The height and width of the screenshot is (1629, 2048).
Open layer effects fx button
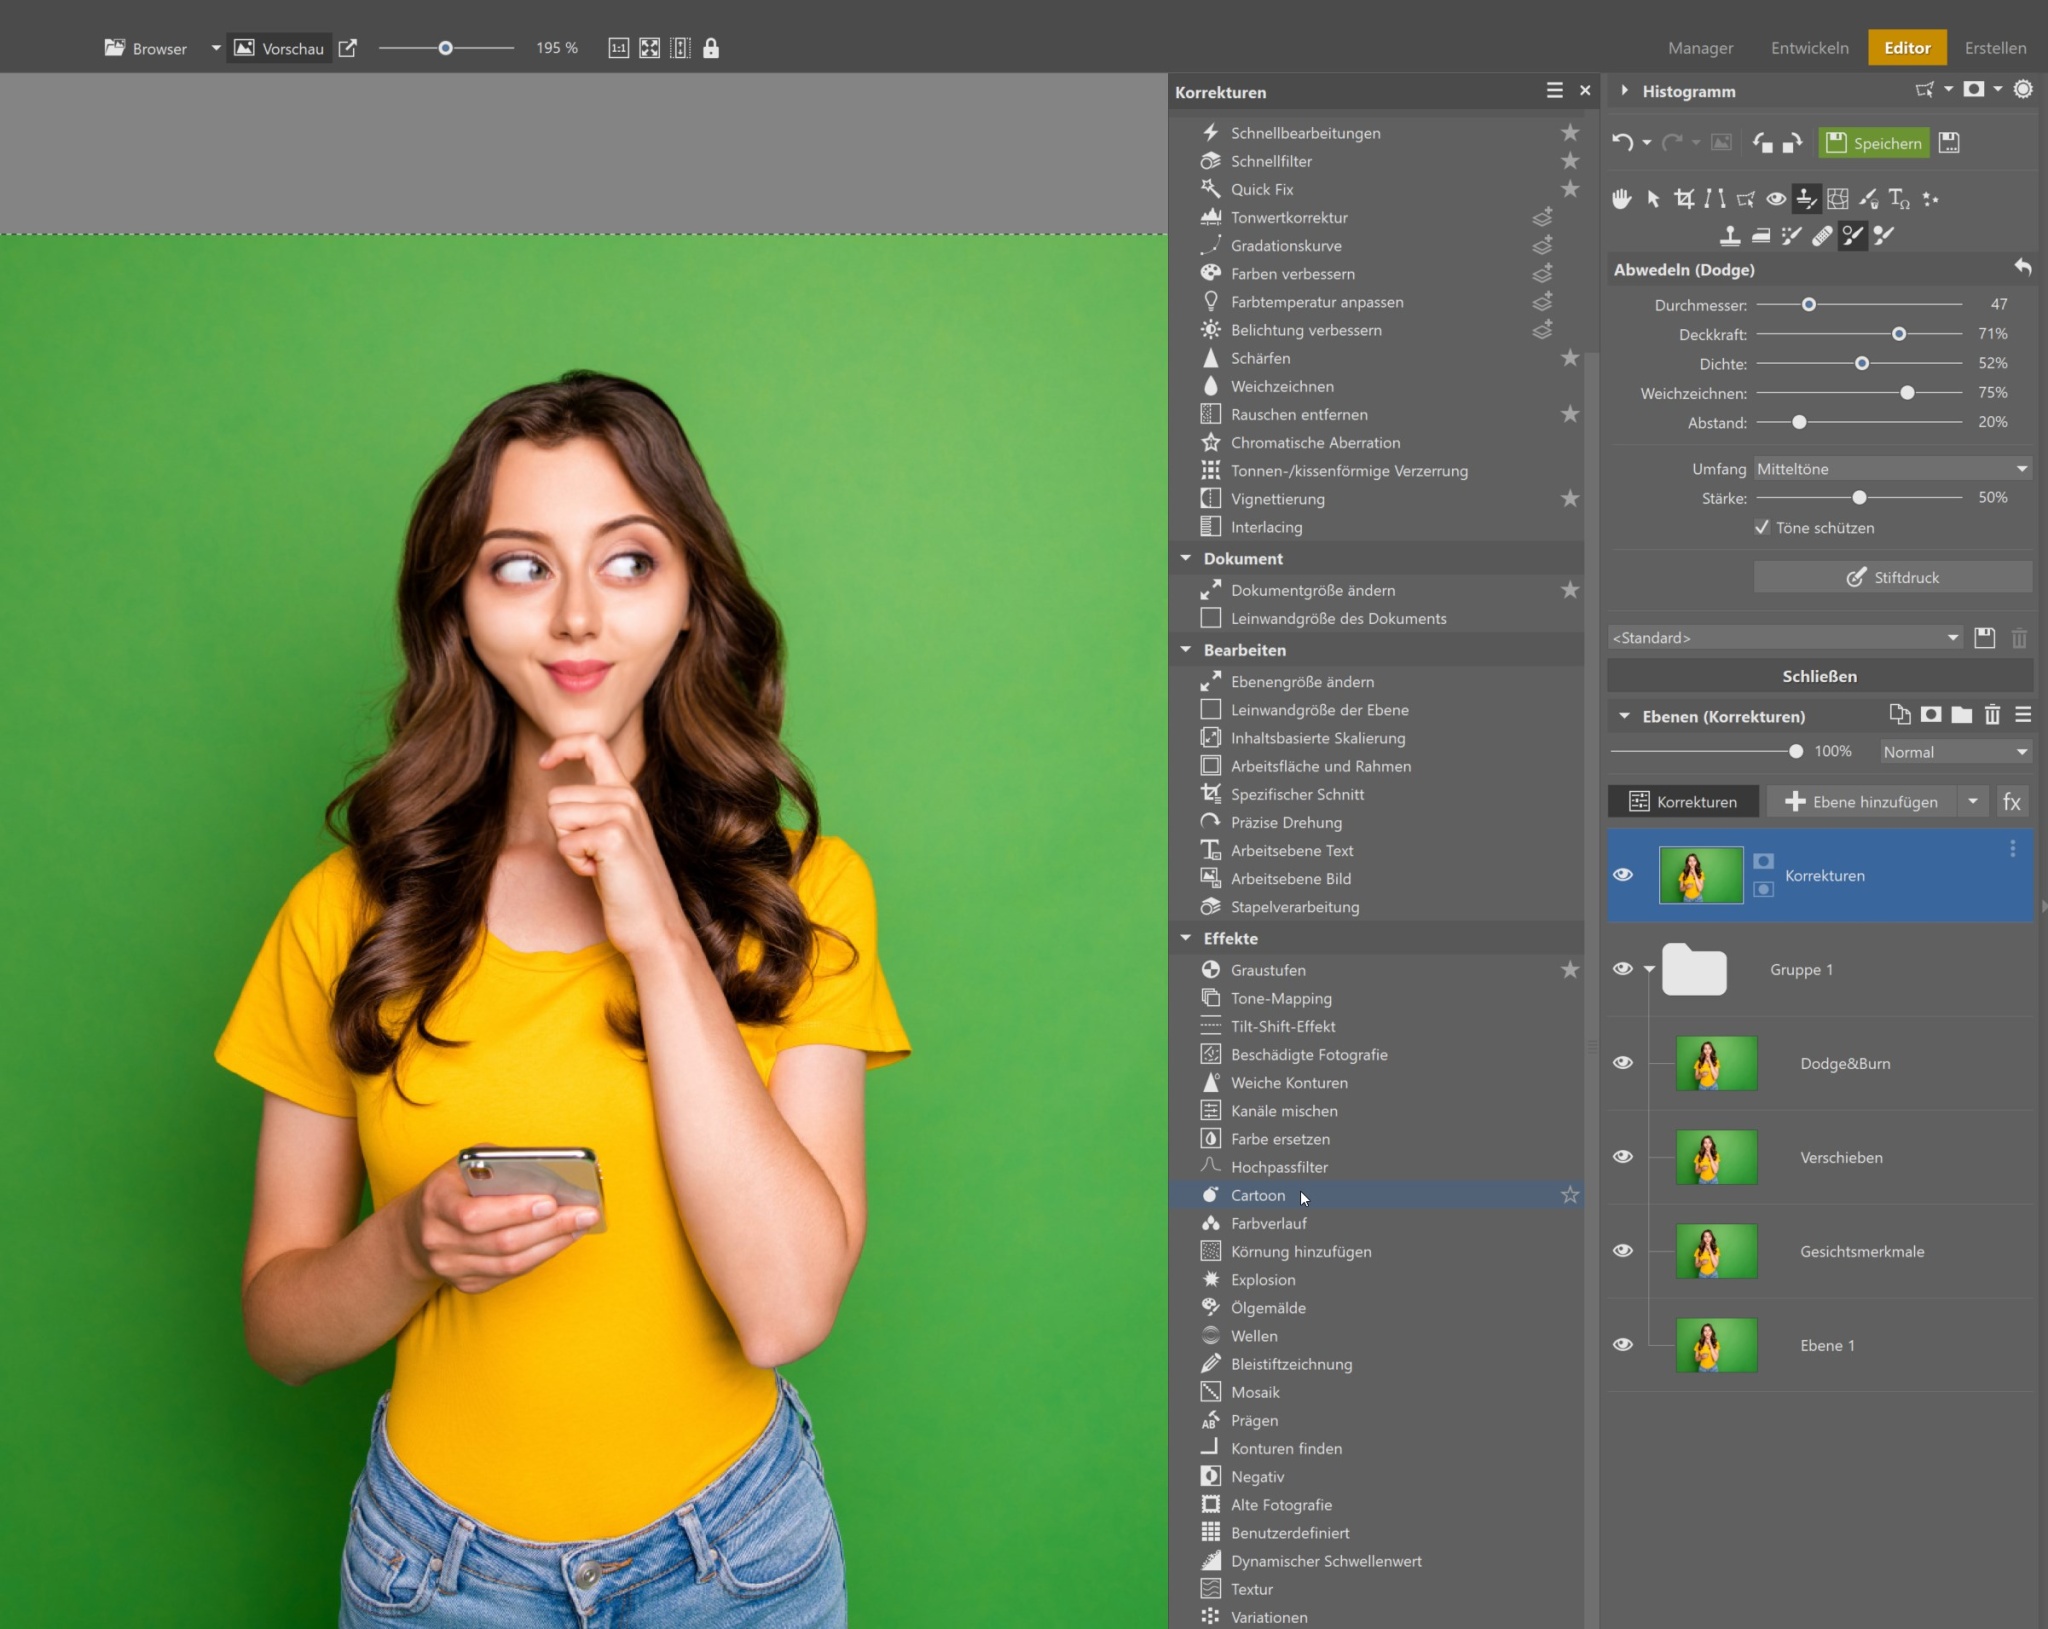coord(2012,802)
